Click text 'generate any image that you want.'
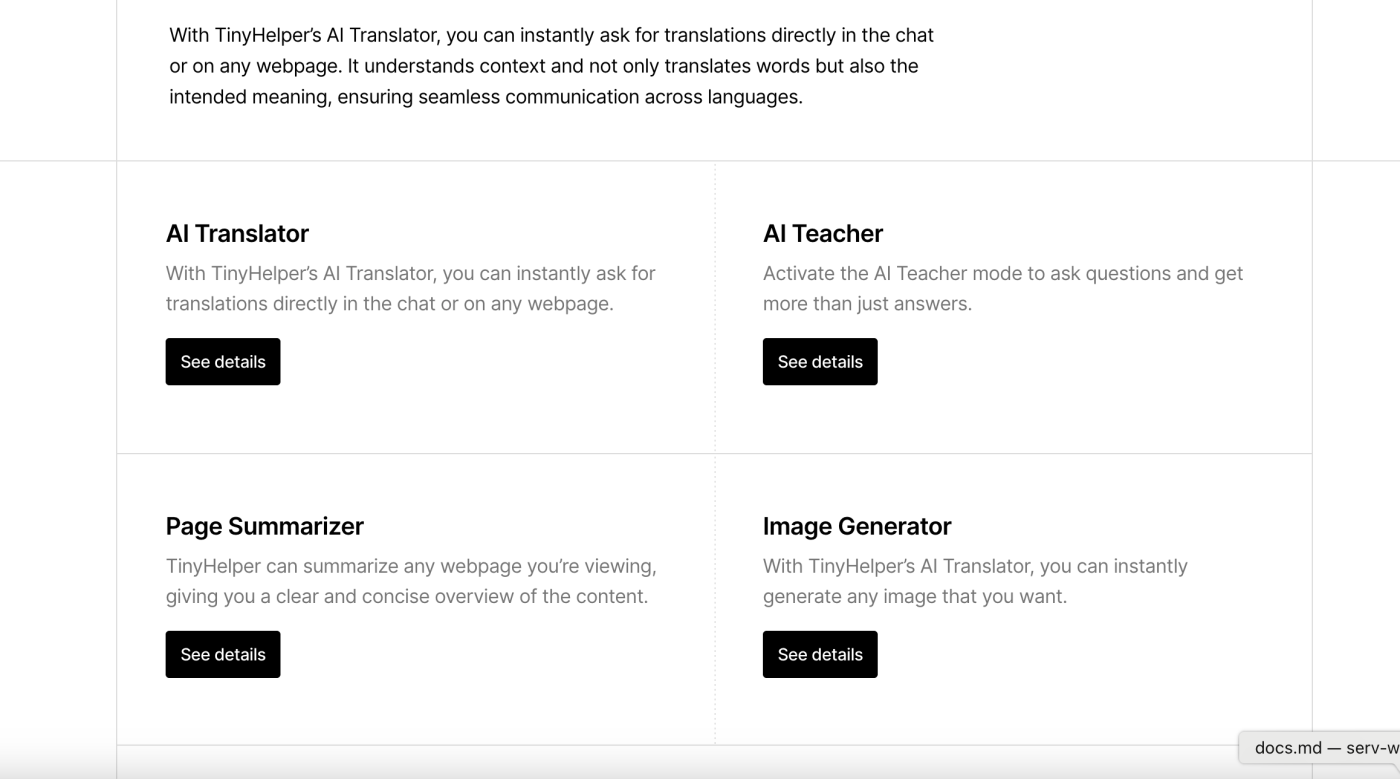1400x779 pixels. coord(914,596)
